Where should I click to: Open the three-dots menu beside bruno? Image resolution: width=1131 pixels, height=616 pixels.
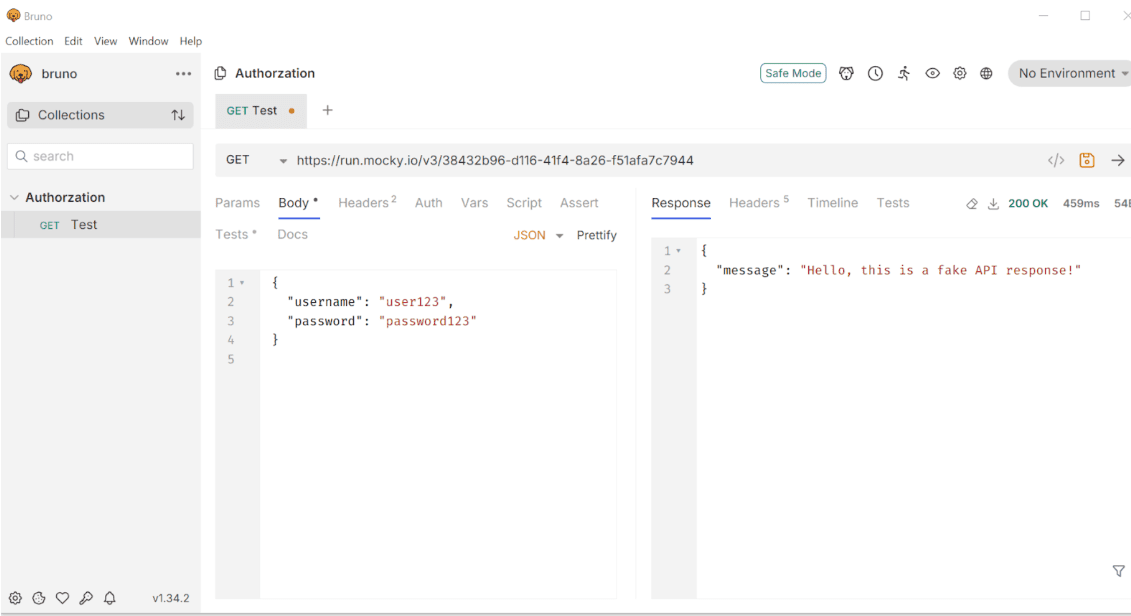(183, 74)
